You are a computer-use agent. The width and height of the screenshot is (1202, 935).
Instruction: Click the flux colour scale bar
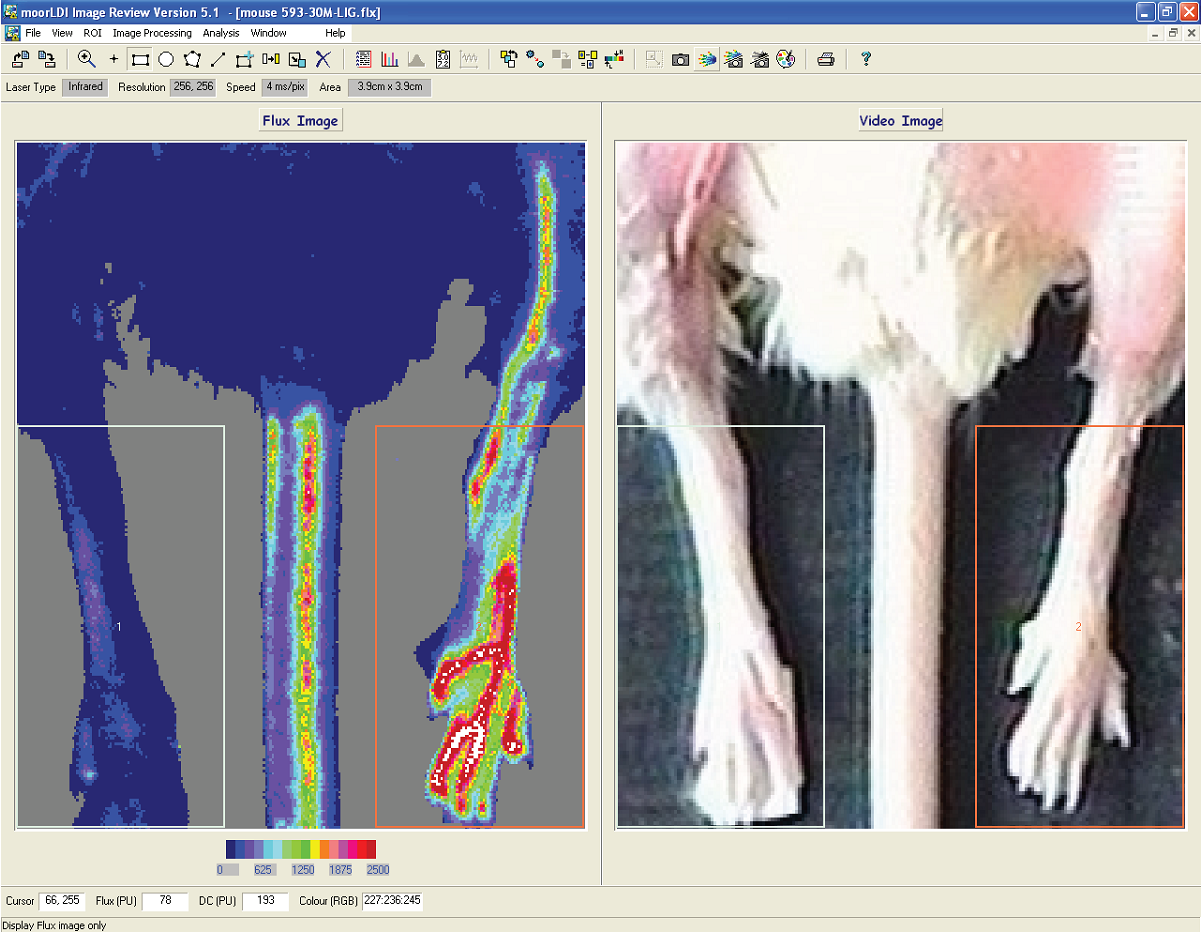[x=301, y=849]
